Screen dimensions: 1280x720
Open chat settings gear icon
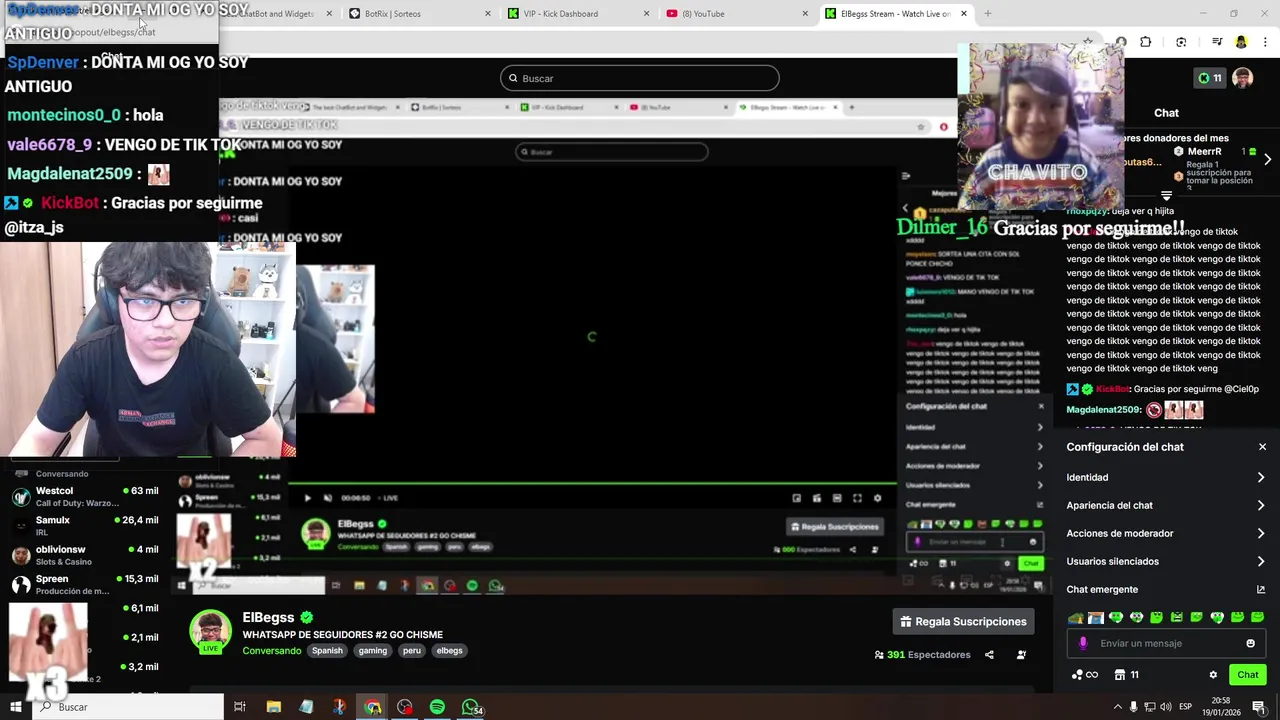(1213, 675)
